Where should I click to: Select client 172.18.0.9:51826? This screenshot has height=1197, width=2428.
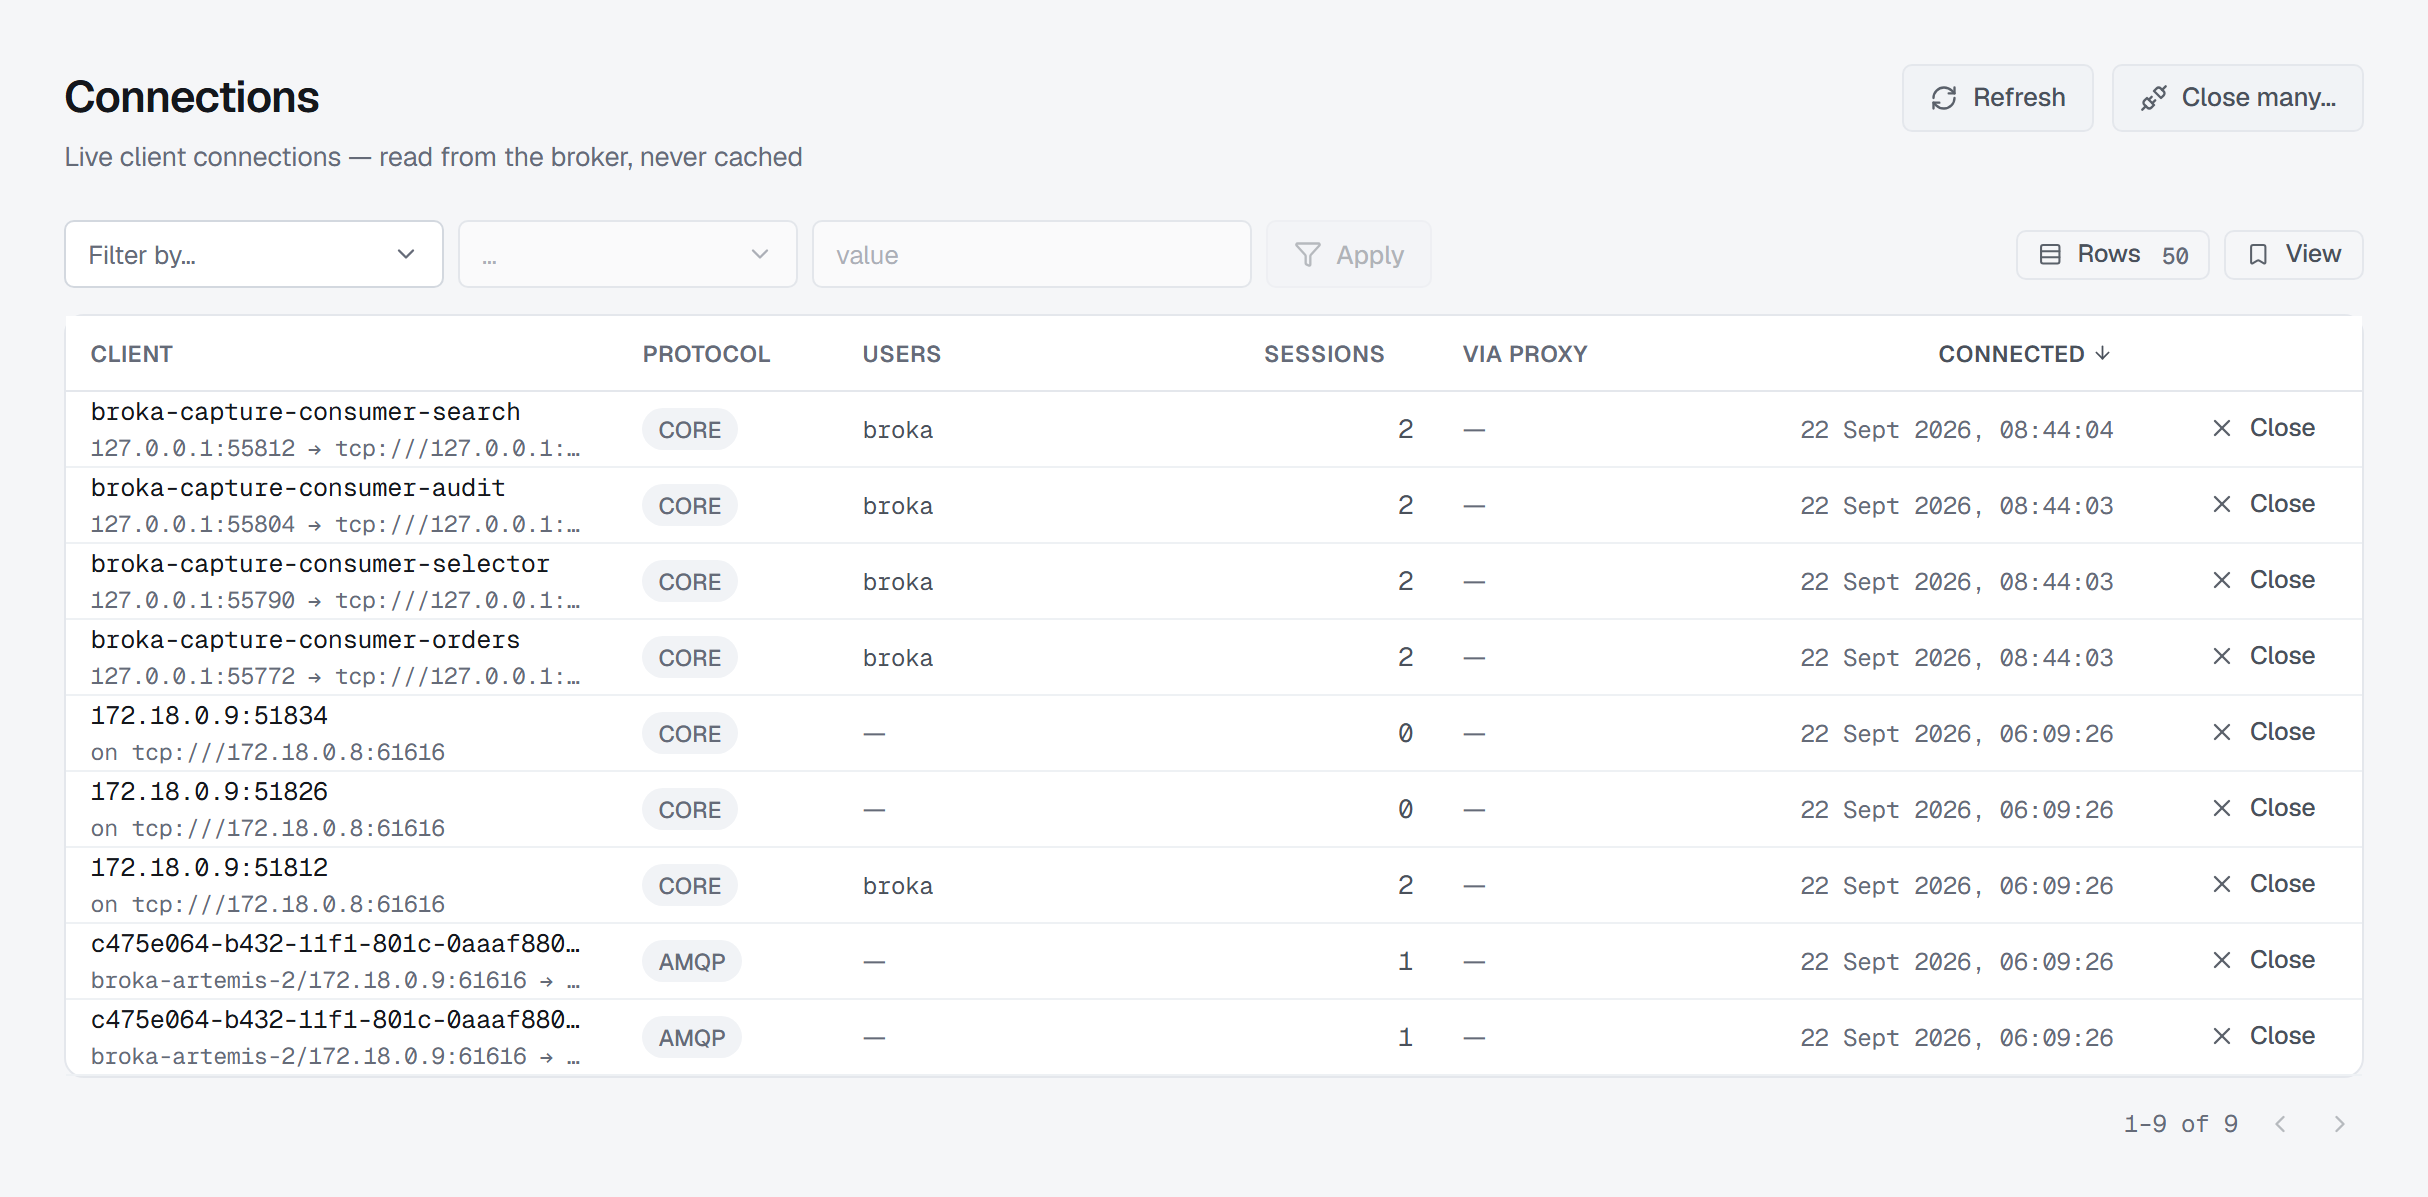pyautogui.click(x=209, y=792)
